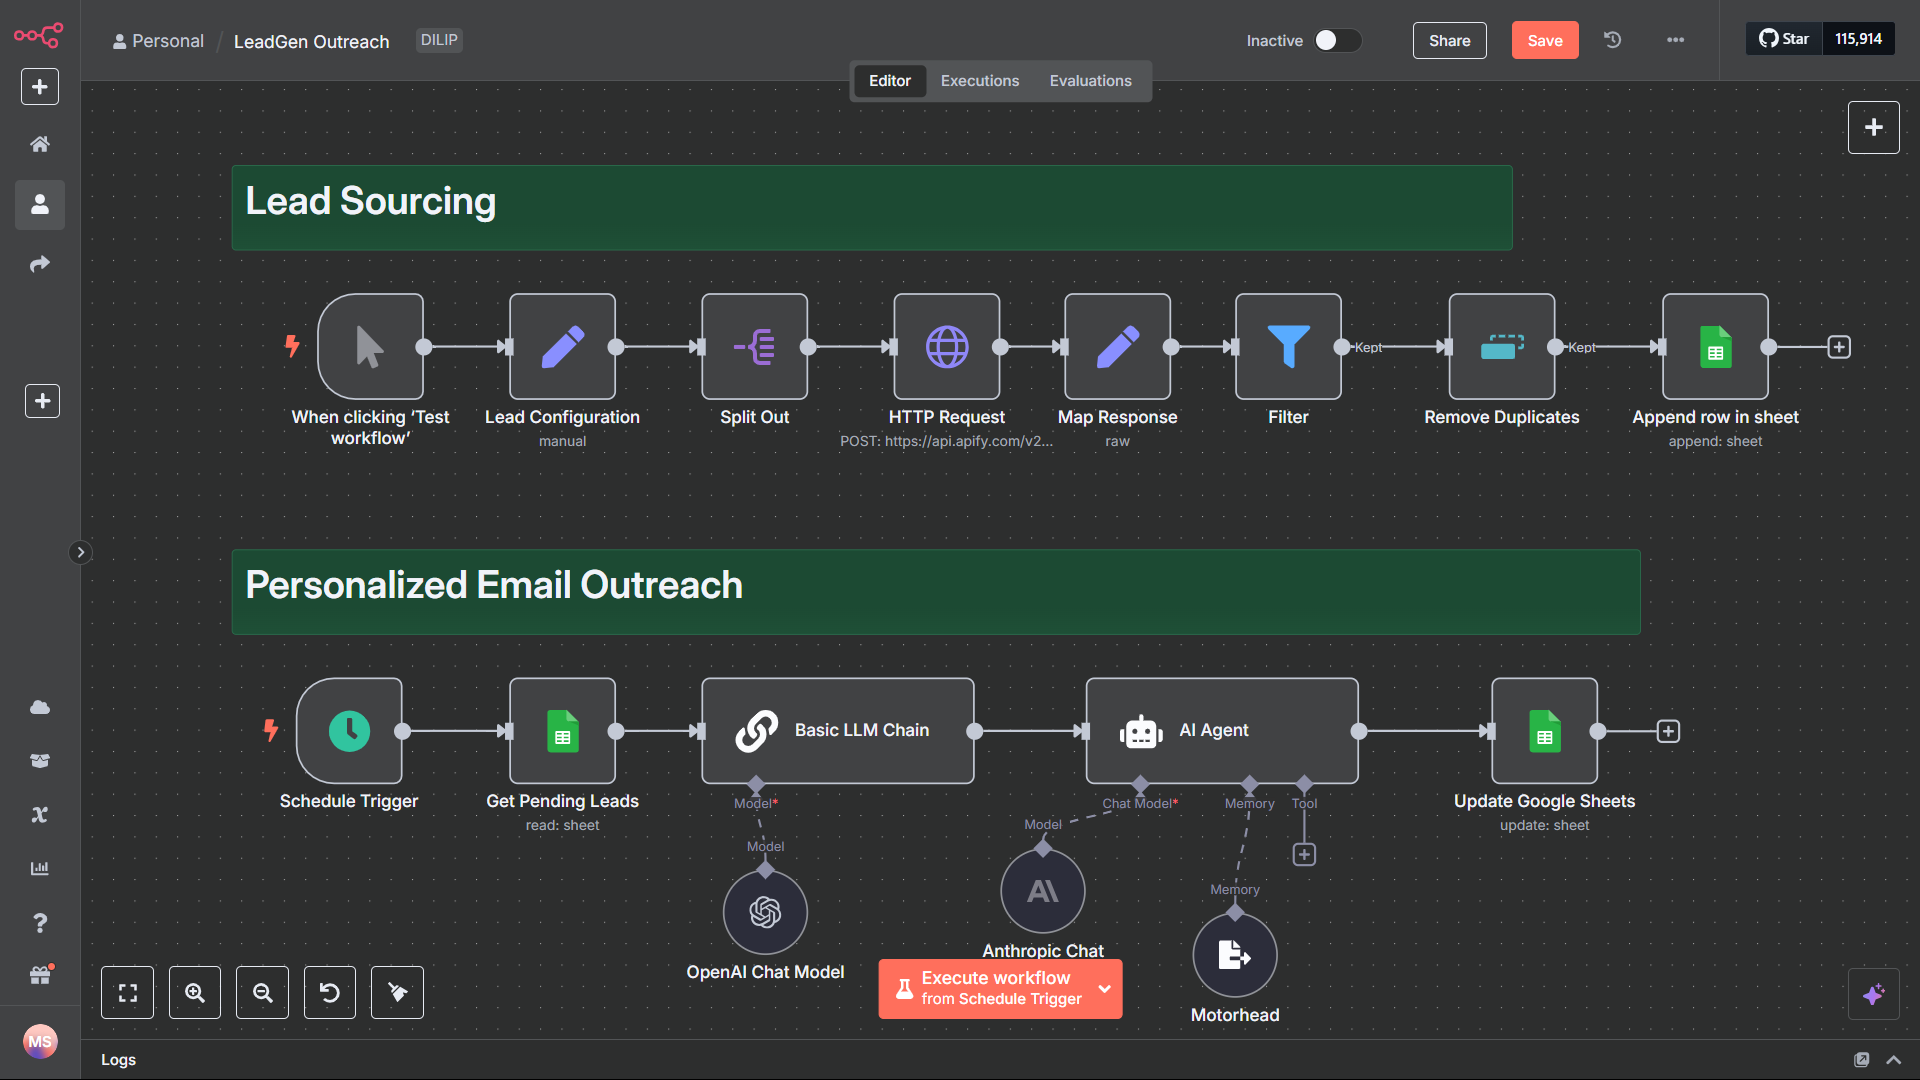Open the AI Agent node
This screenshot has width=1920, height=1080.
coord(1221,730)
